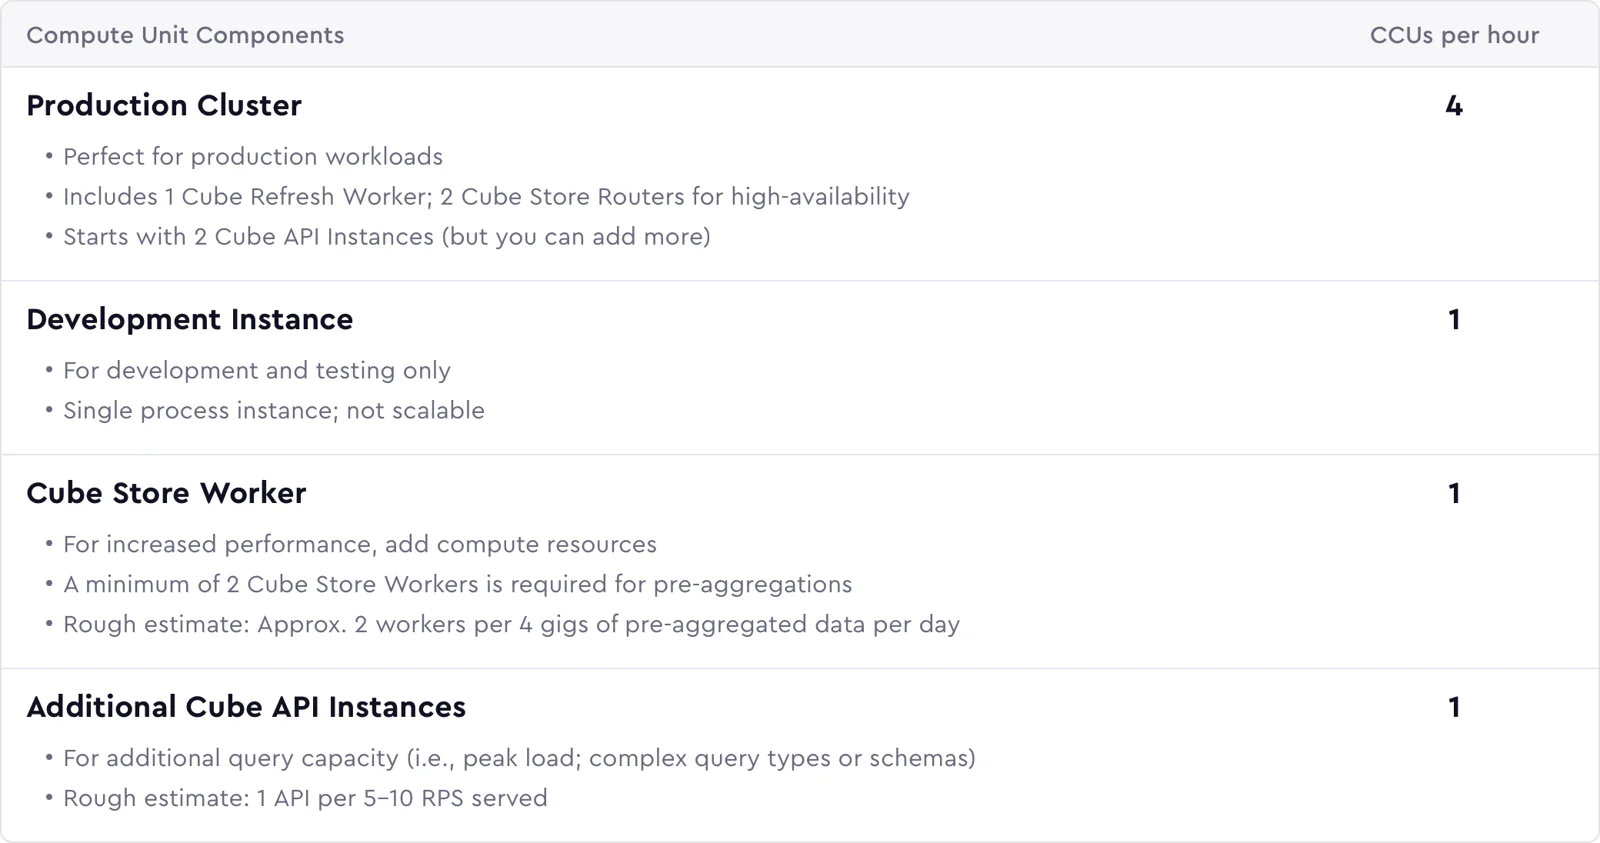Click the Cube Store Worker heading
This screenshot has height=843, width=1600.
point(166,493)
